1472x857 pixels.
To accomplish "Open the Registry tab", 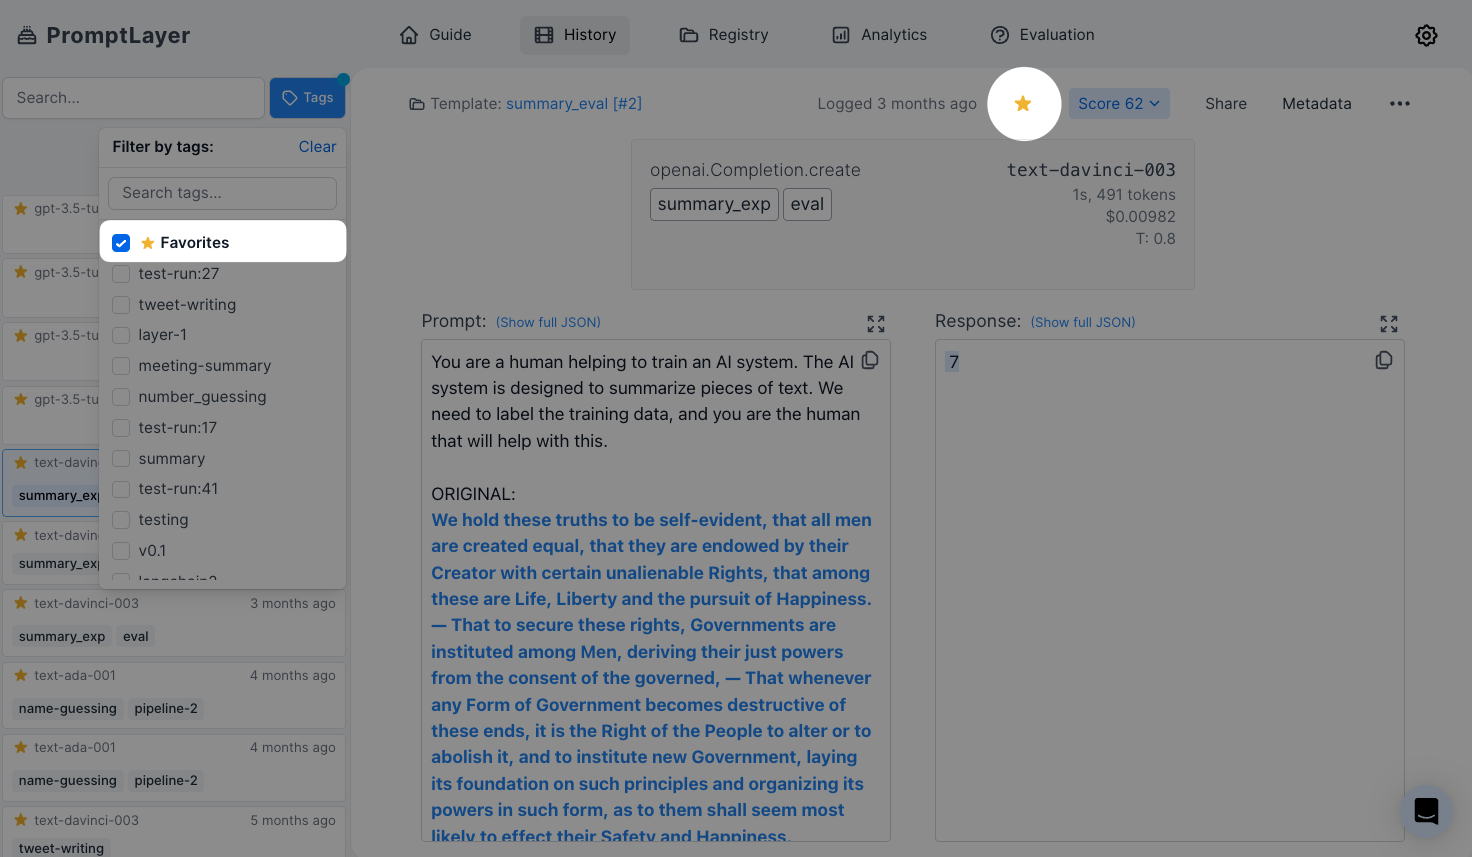I will (x=724, y=35).
